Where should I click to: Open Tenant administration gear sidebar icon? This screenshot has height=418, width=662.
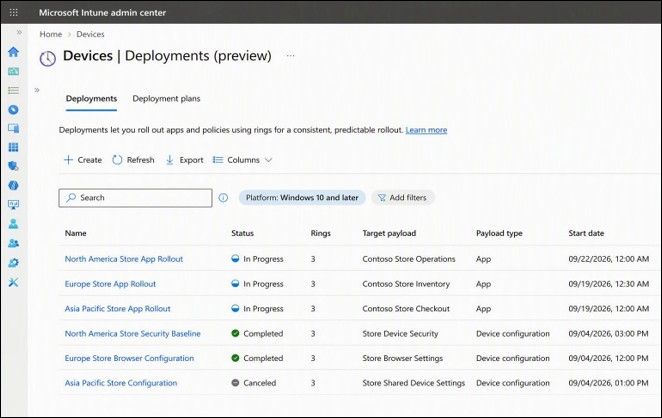tap(14, 263)
